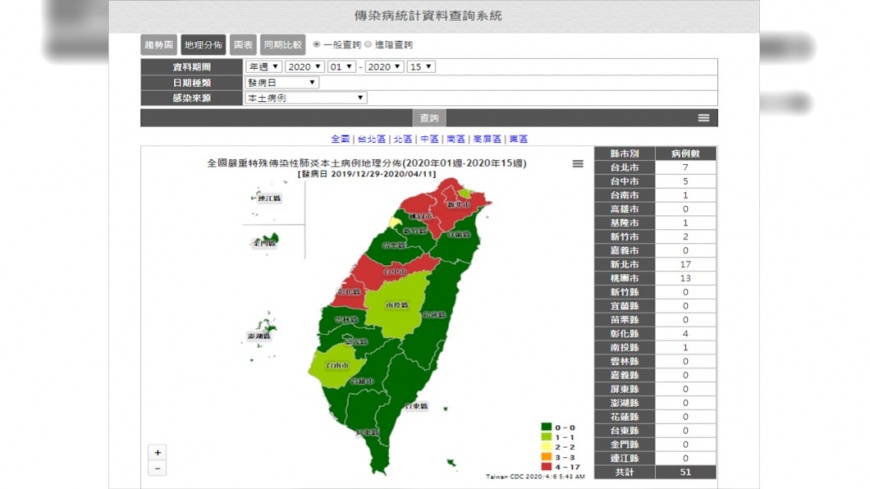
Task: Open the 東區 region link
Action: pos(519,139)
